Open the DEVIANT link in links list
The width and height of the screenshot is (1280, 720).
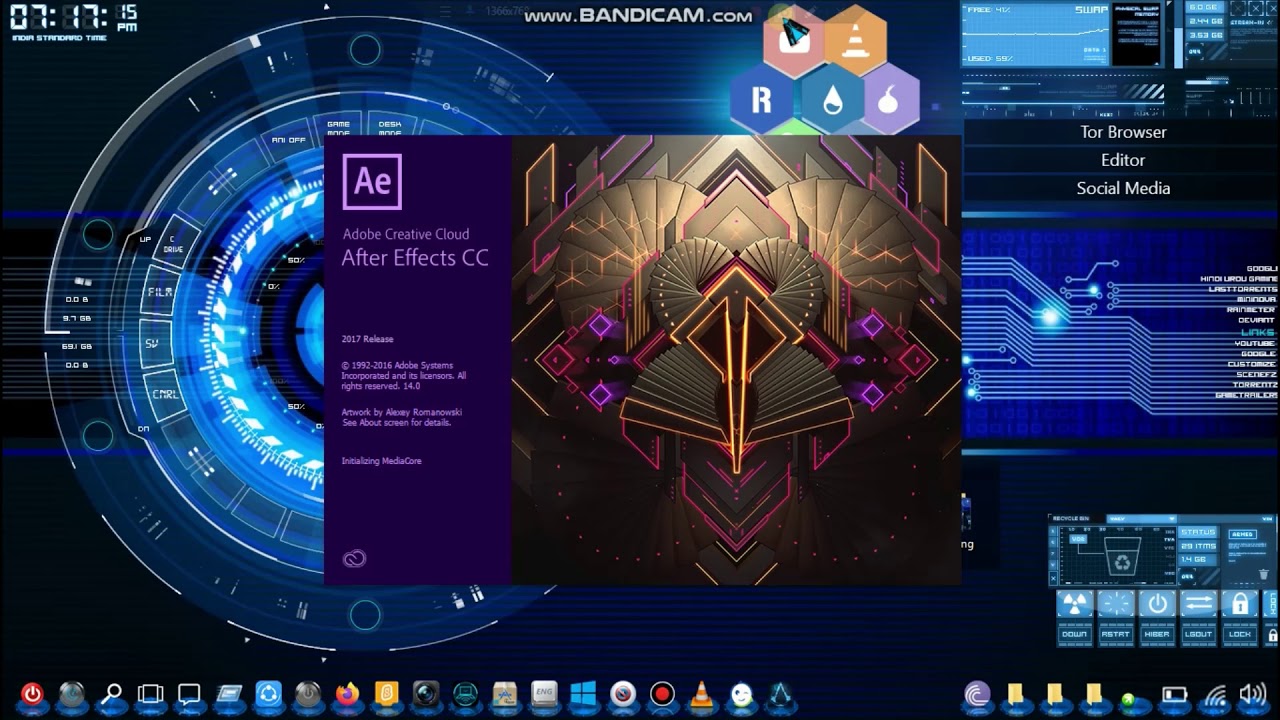pyautogui.click(x=1257, y=321)
